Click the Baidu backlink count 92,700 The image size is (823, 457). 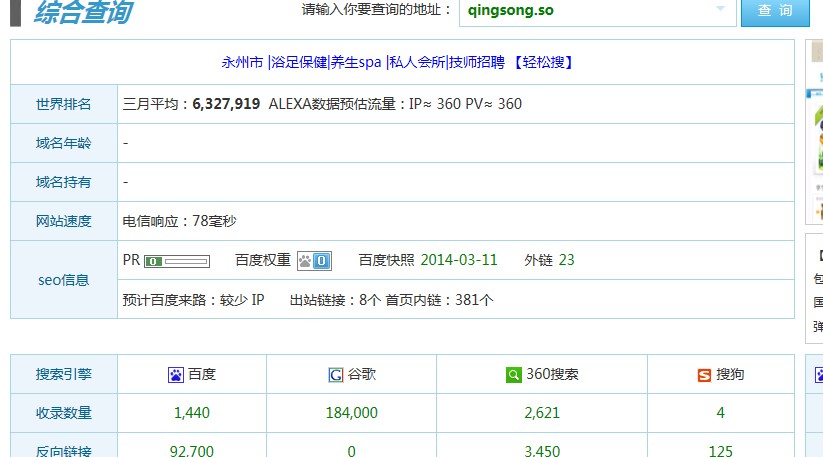click(192, 451)
